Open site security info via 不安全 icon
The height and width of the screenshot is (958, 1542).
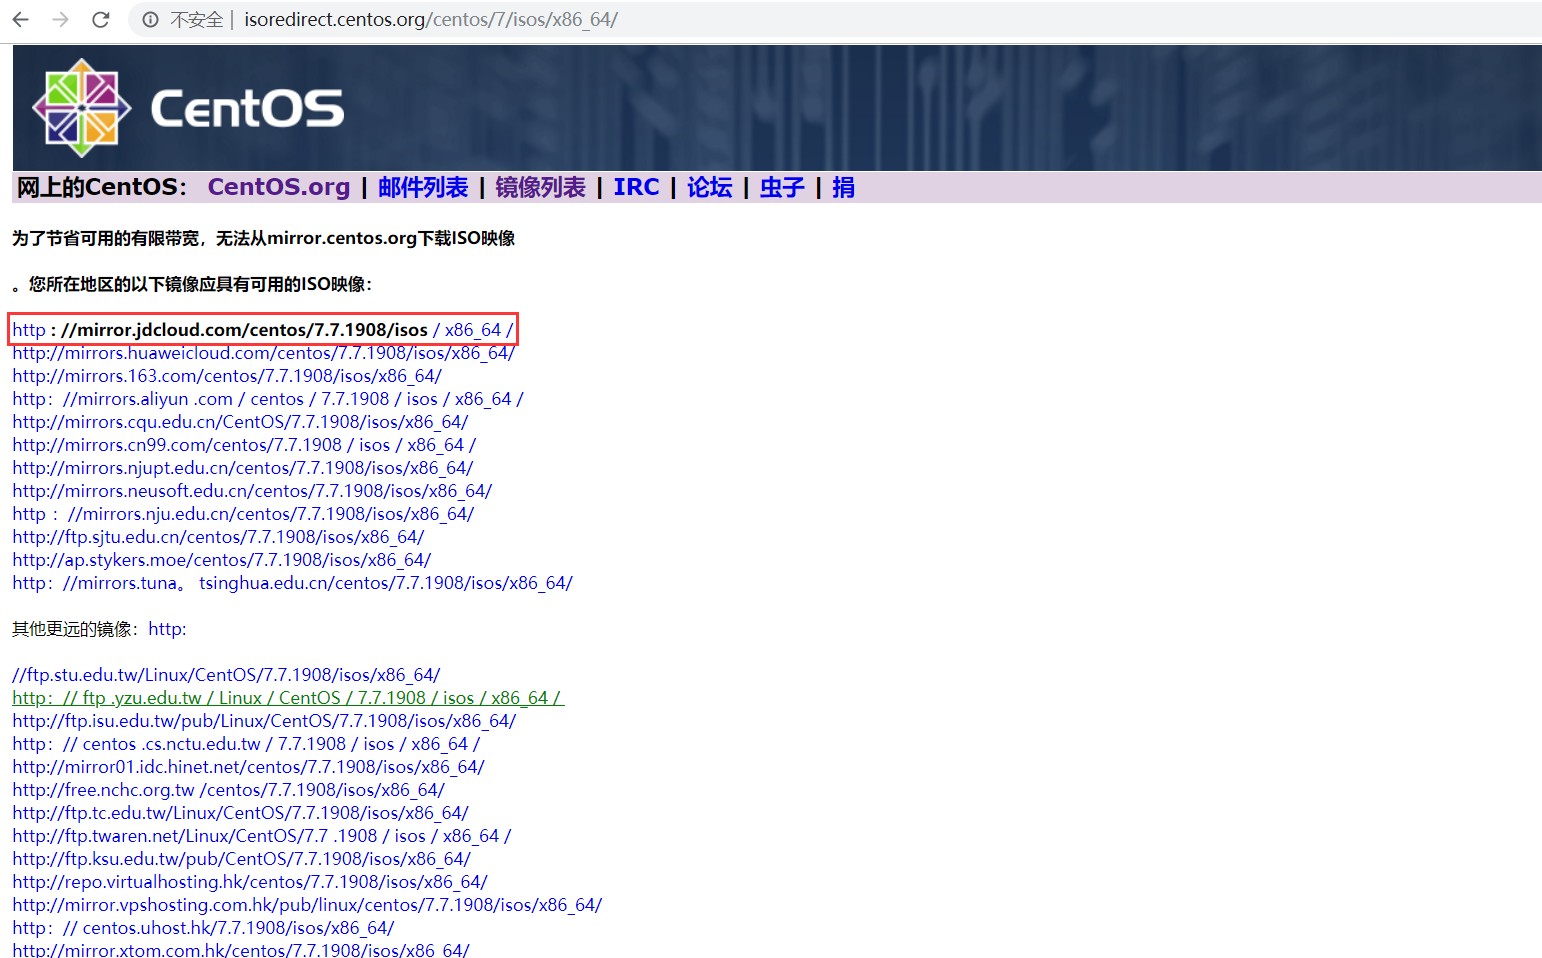tap(149, 19)
